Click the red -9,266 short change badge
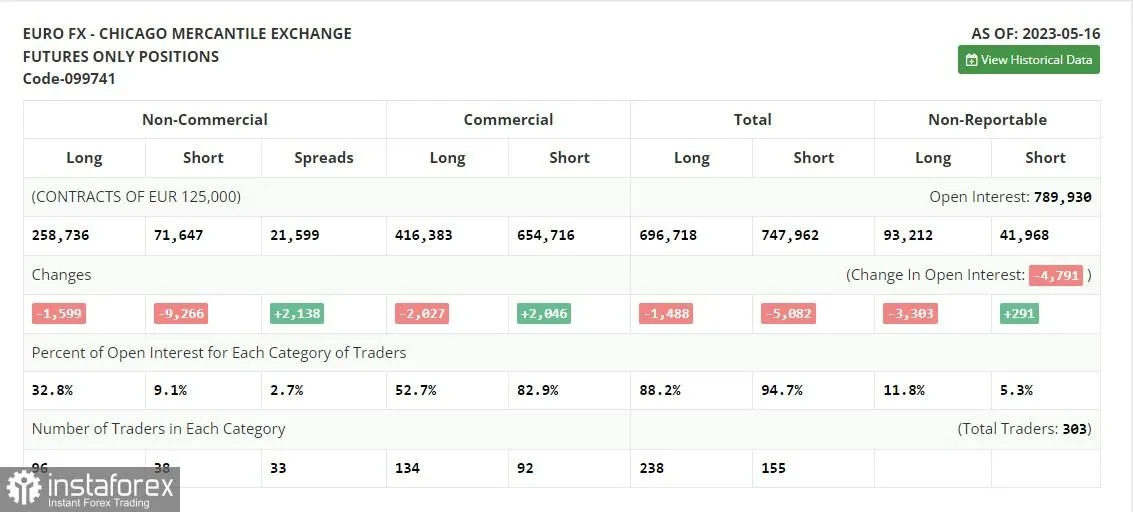This screenshot has width=1133, height=512. click(x=181, y=313)
